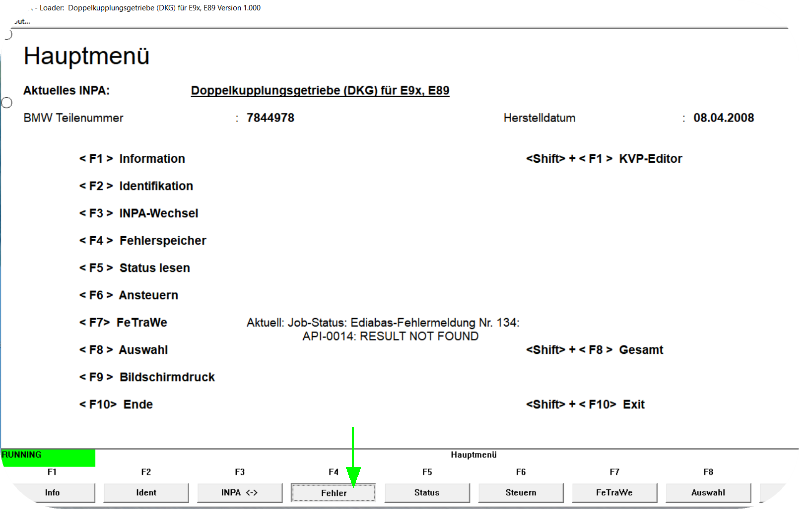The image size is (799, 509).
Task: Select the F6 Ansteuern menu entry
Action: [x=128, y=295]
